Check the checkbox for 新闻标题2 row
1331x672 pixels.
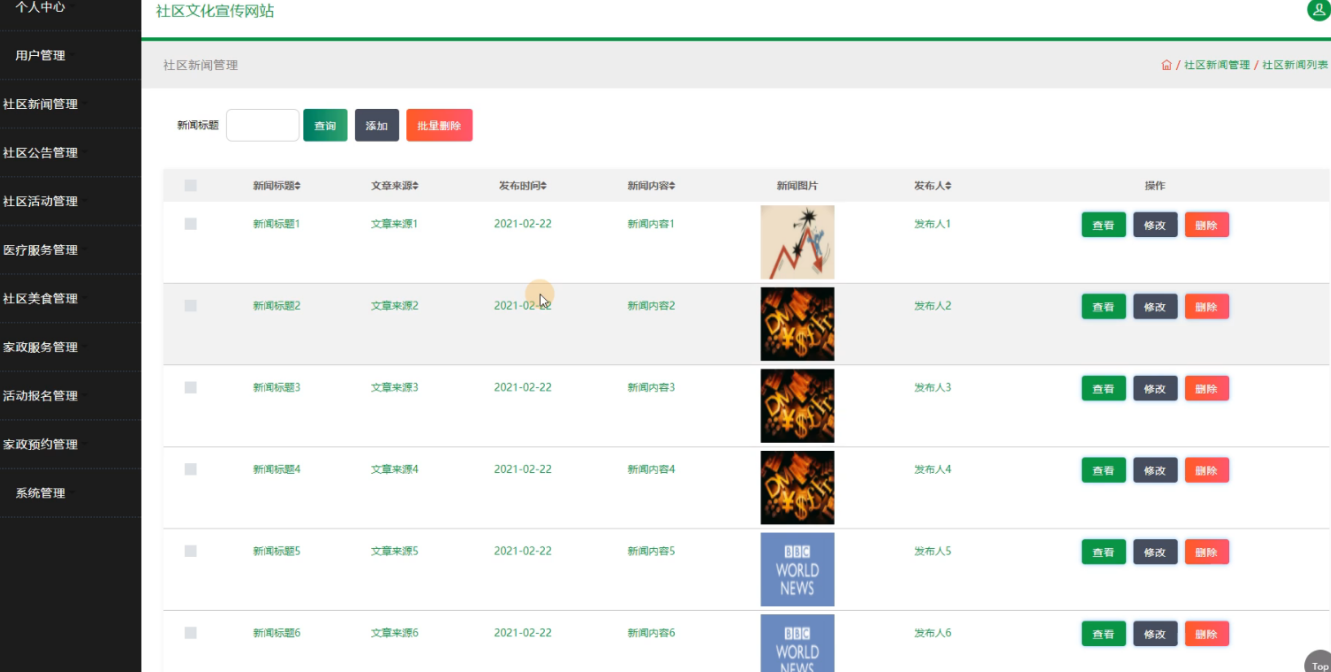[x=191, y=306]
